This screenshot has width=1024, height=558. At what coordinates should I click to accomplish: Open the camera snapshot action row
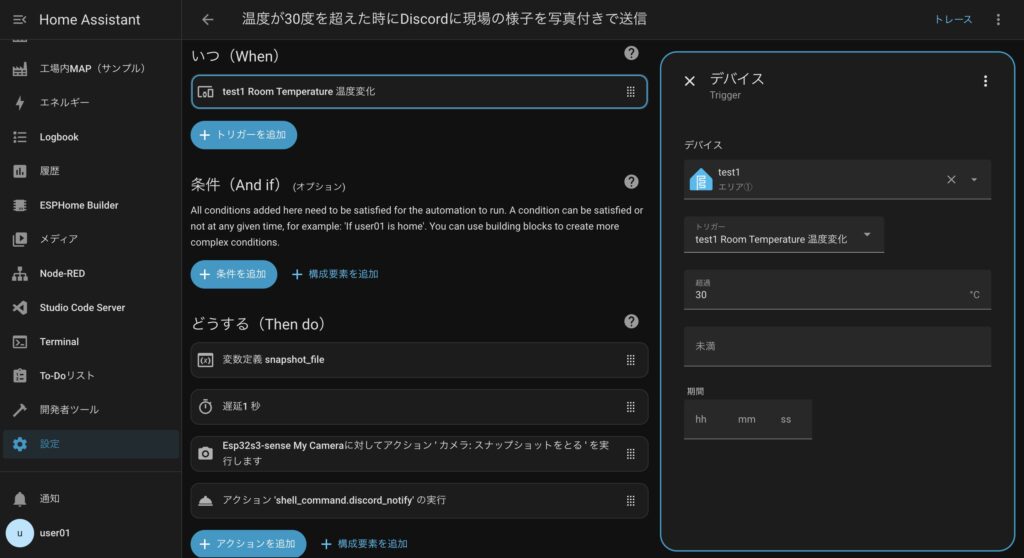(x=419, y=453)
